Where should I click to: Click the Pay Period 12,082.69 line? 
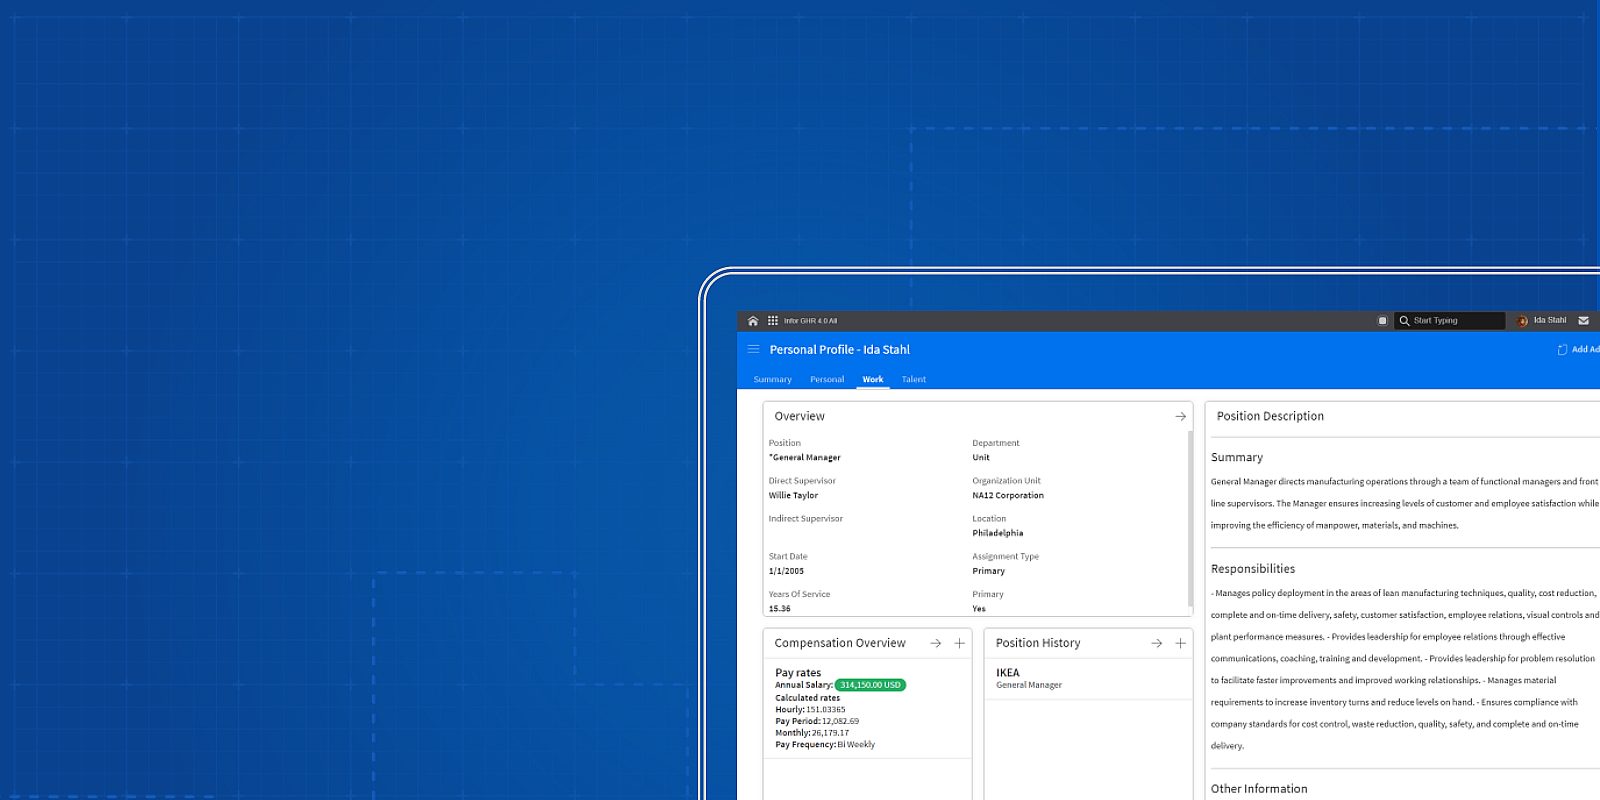[817, 721]
